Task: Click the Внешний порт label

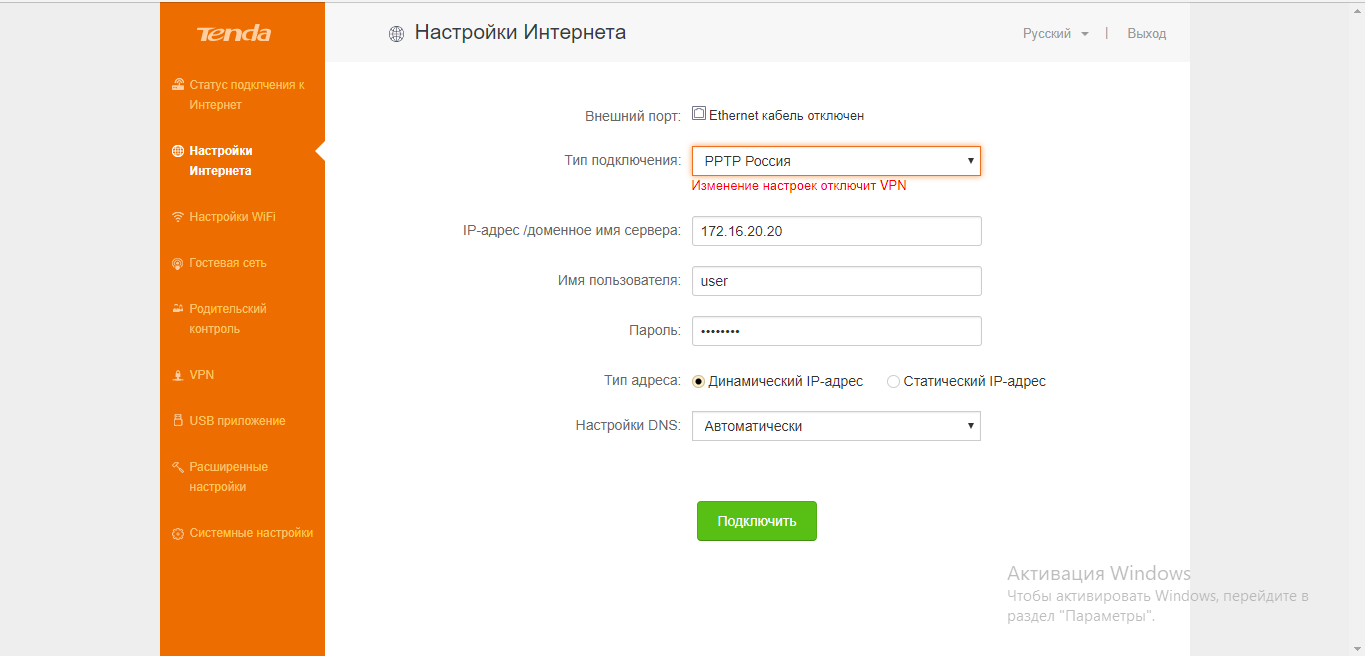Action: click(632, 117)
